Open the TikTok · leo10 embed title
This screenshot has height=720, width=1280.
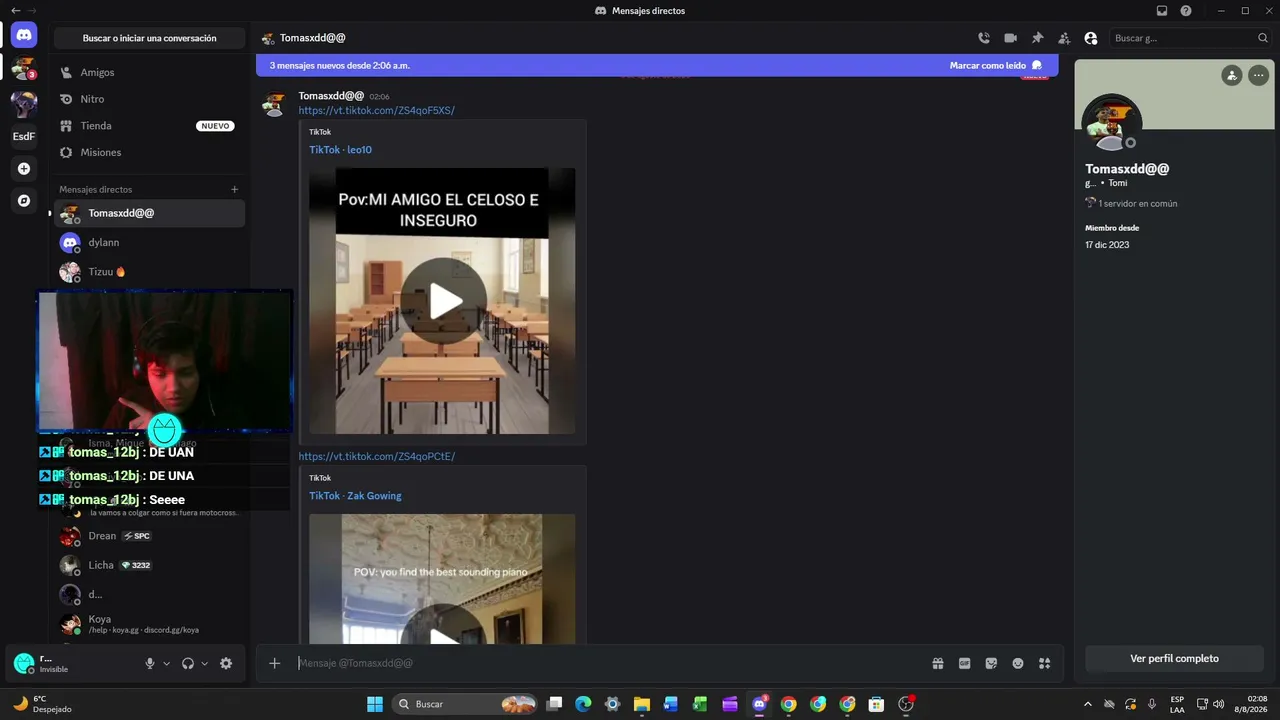tap(340, 150)
